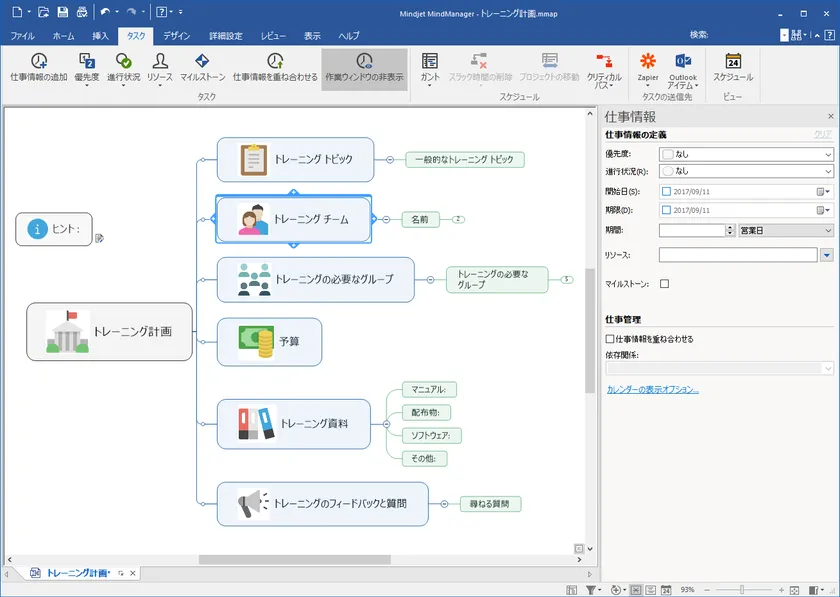The height and width of the screenshot is (597, 840).
Task: Open the ファイル menu tab
Action: [22, 36]
